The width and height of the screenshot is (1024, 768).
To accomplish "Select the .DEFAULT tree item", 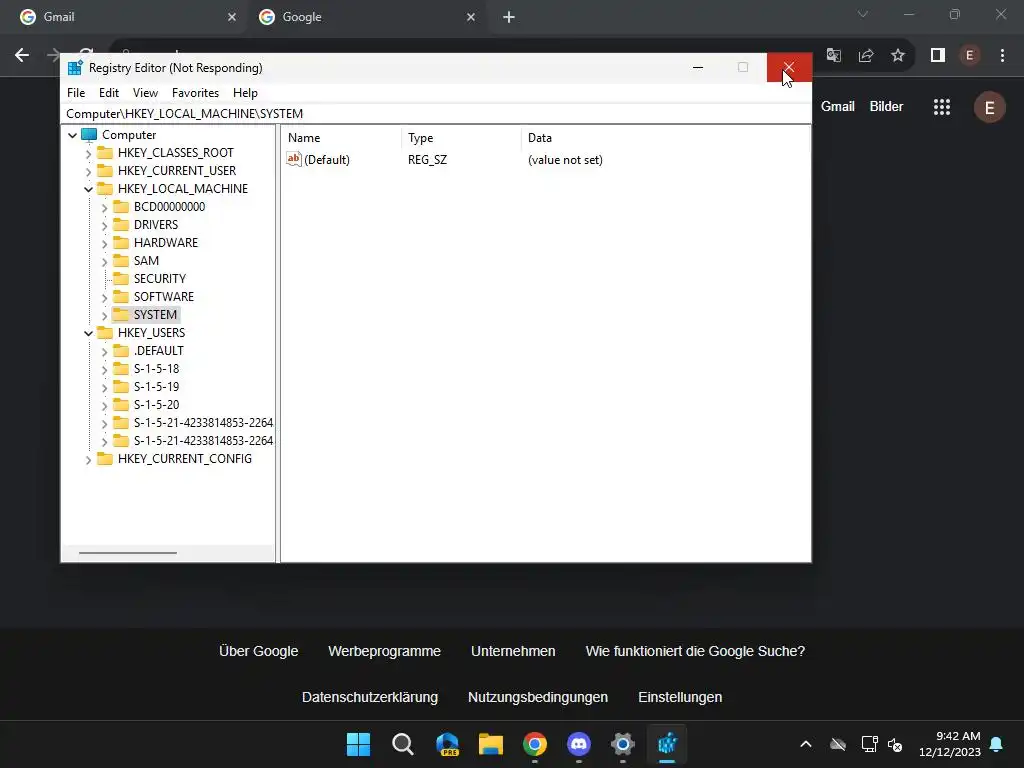I will coord(158,351).
